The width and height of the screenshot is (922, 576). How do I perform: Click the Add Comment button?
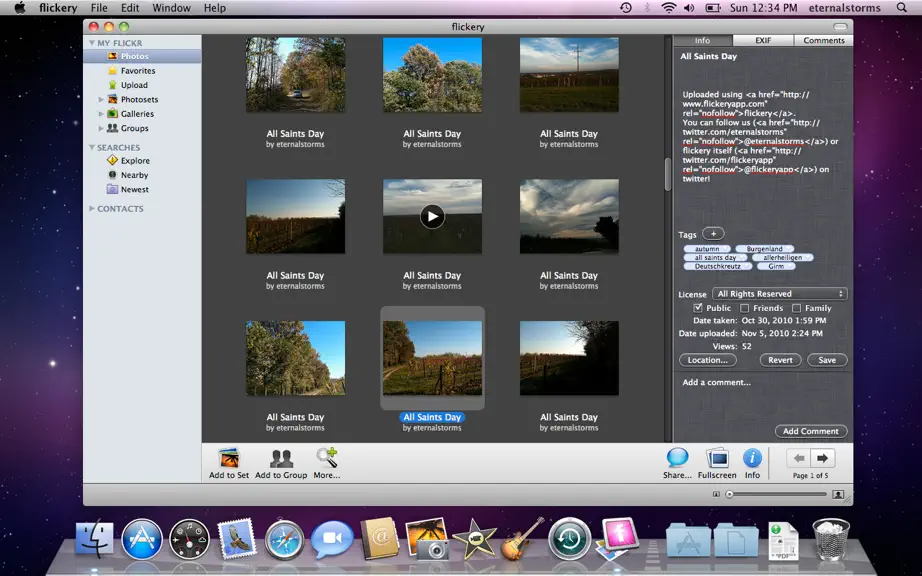click(811, 431)
